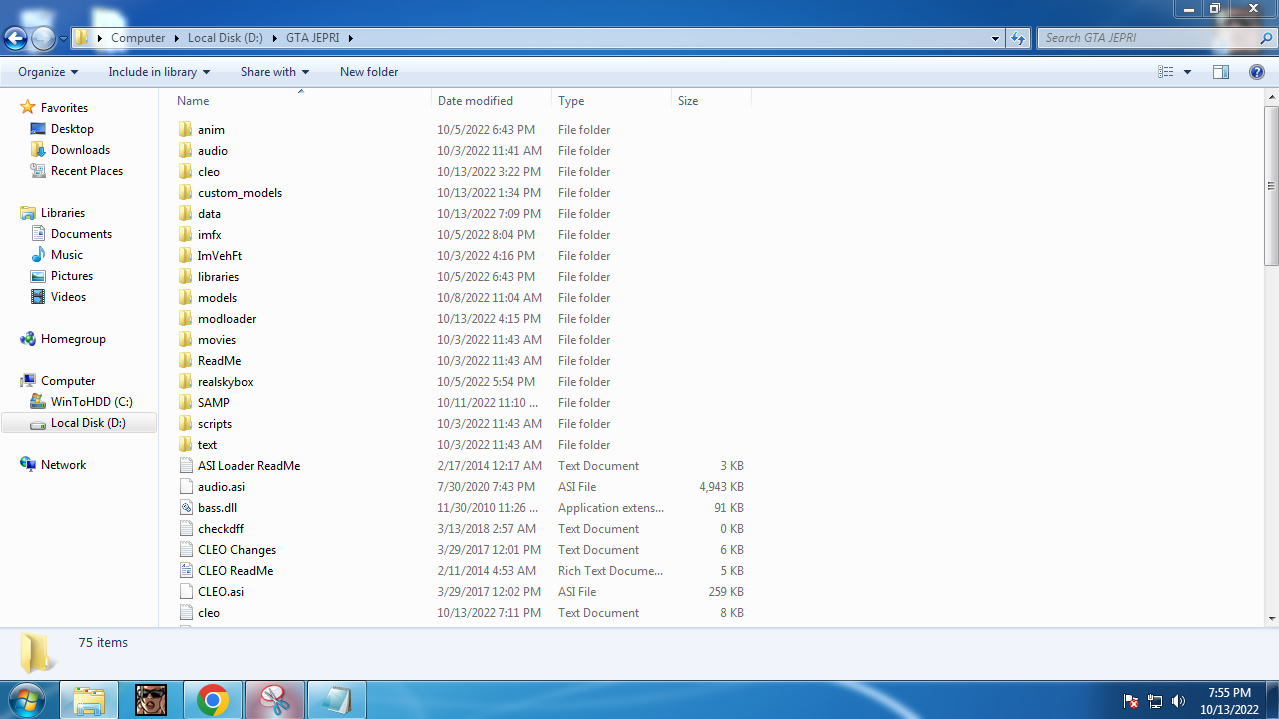Click the refresh button beside address bar
Viewport: 1279px width, 719px height.
pyautogui.click(x=1018, y=38)
